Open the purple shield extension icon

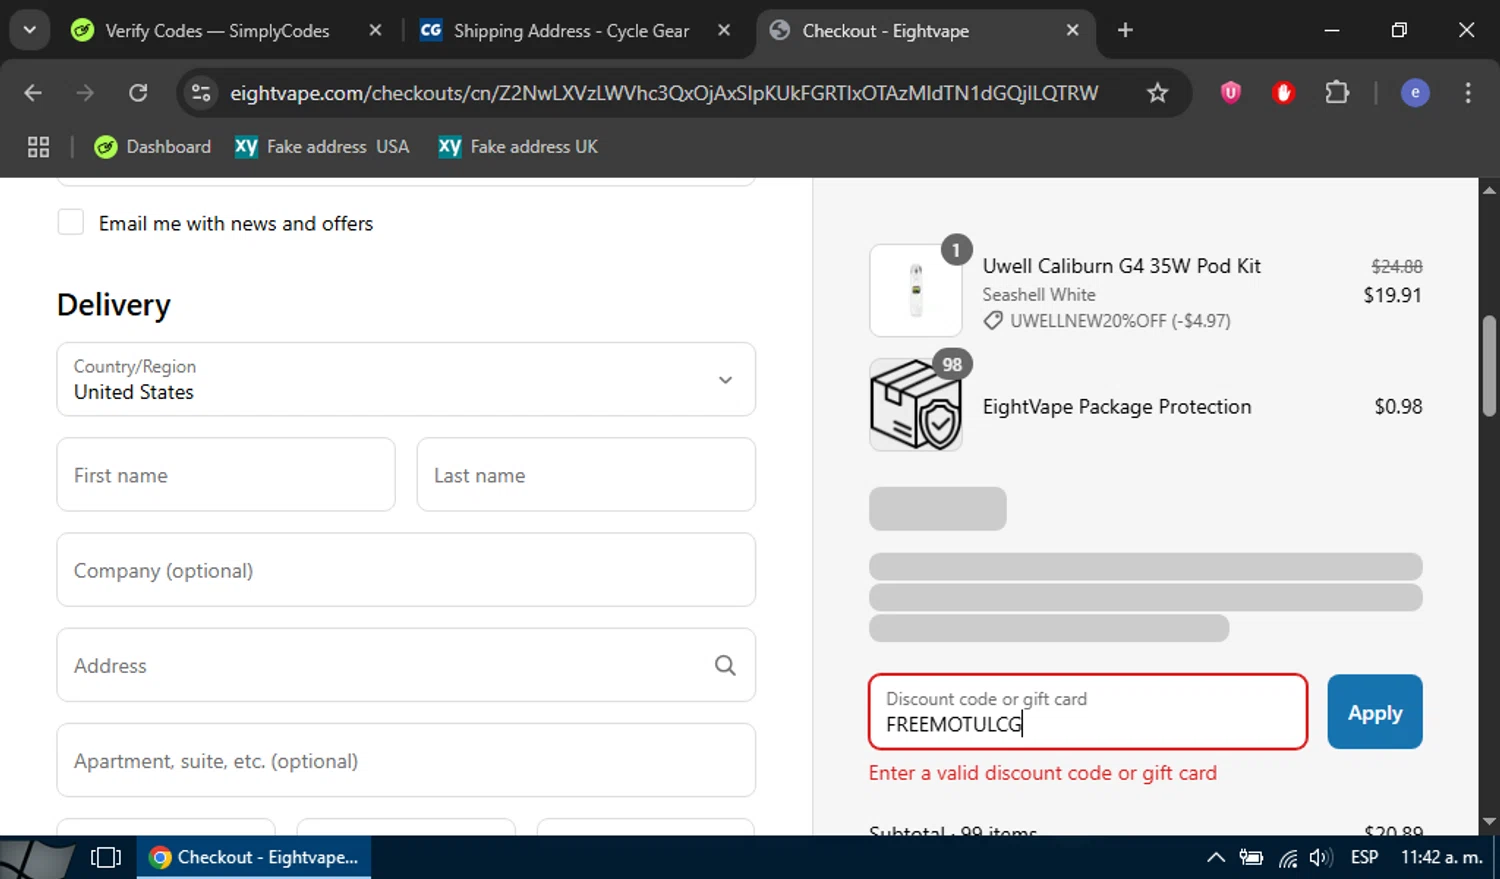(1230, 93)
